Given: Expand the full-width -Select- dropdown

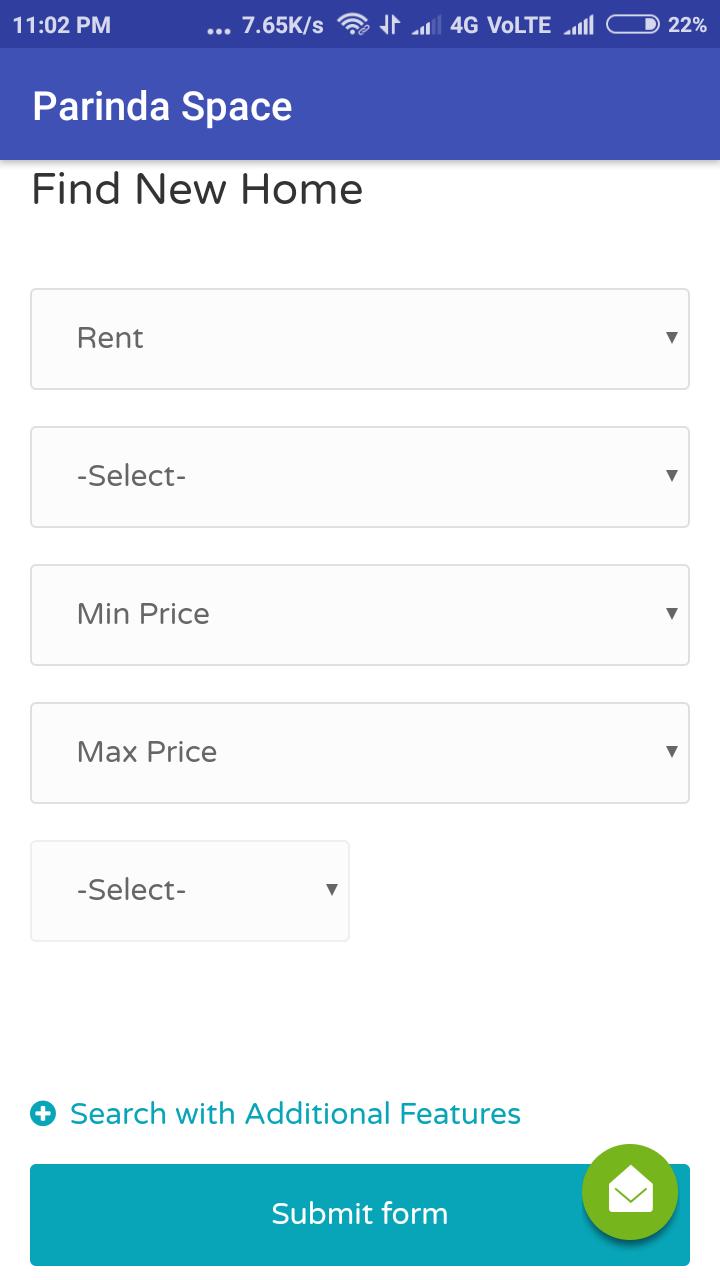Looking at the screenshot, I should pos(360,477).
